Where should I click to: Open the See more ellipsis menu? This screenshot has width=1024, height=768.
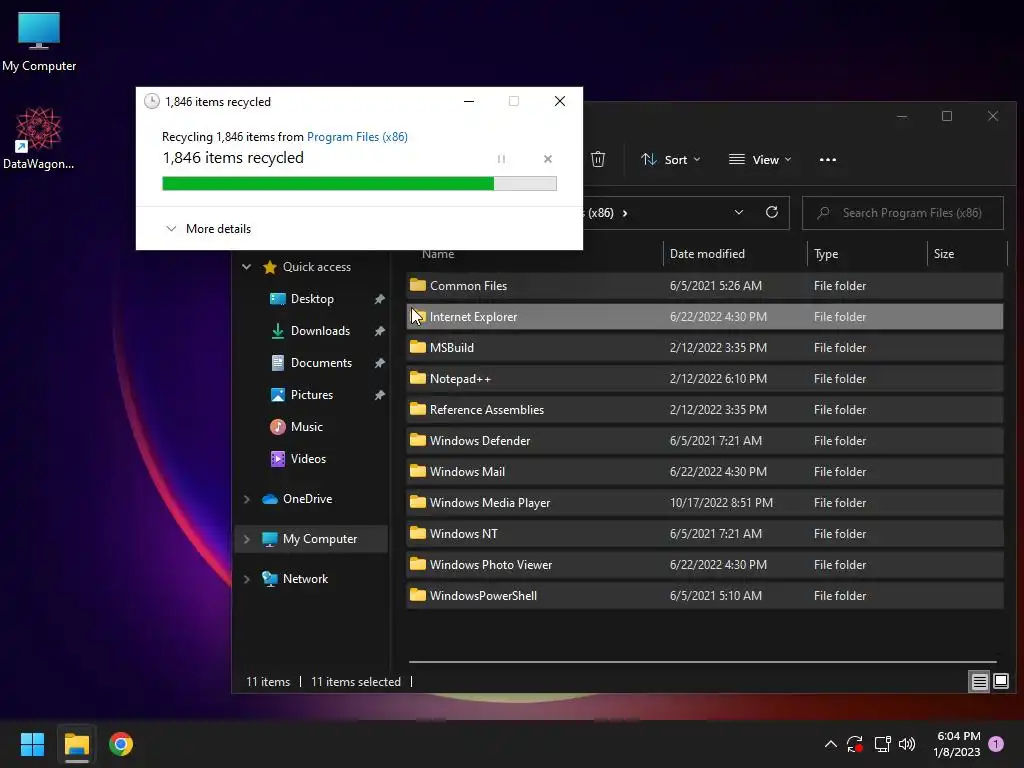(x=827, y=159)
